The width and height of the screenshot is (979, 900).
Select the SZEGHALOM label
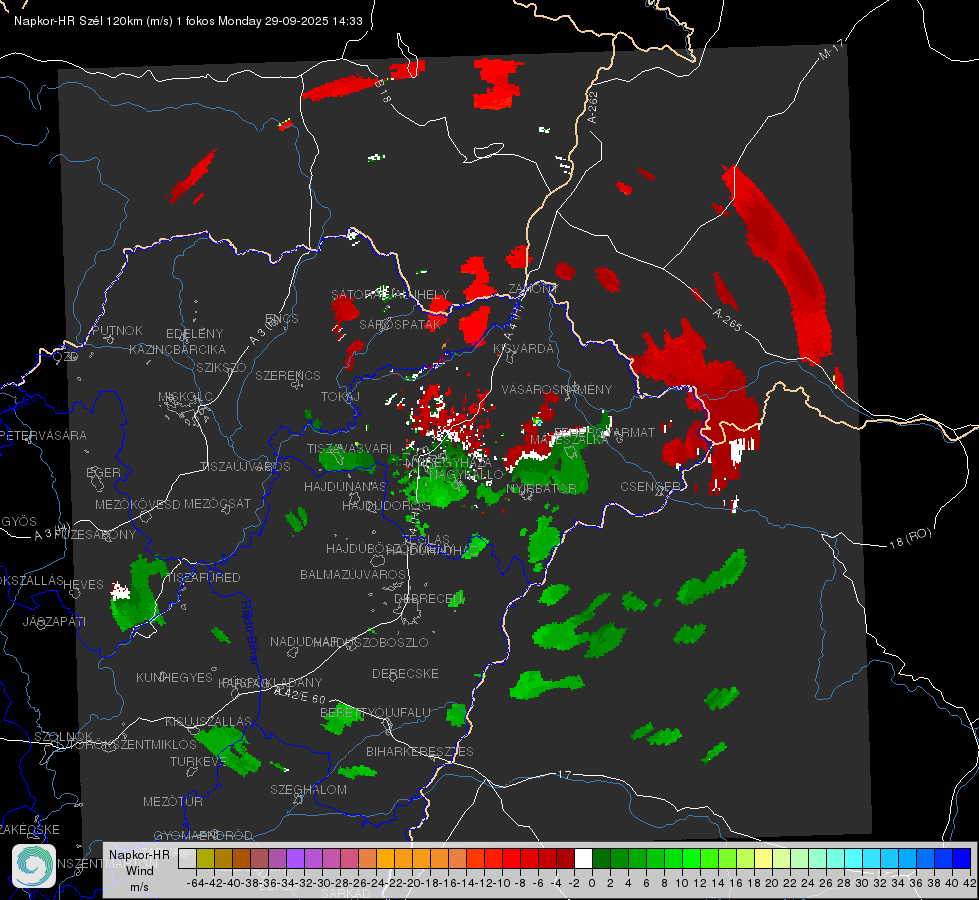pos(308,789)
